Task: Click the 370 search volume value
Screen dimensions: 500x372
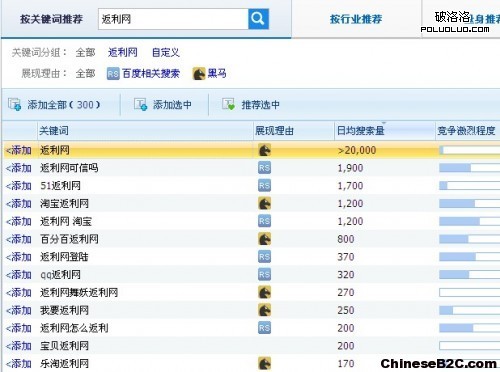Action: [346, 257]
